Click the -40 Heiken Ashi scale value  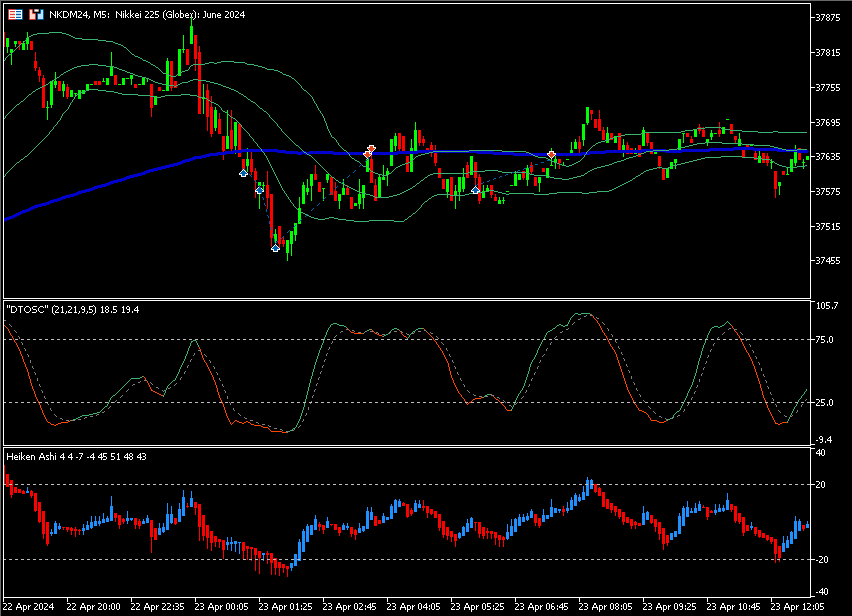[x=823, y=592]
